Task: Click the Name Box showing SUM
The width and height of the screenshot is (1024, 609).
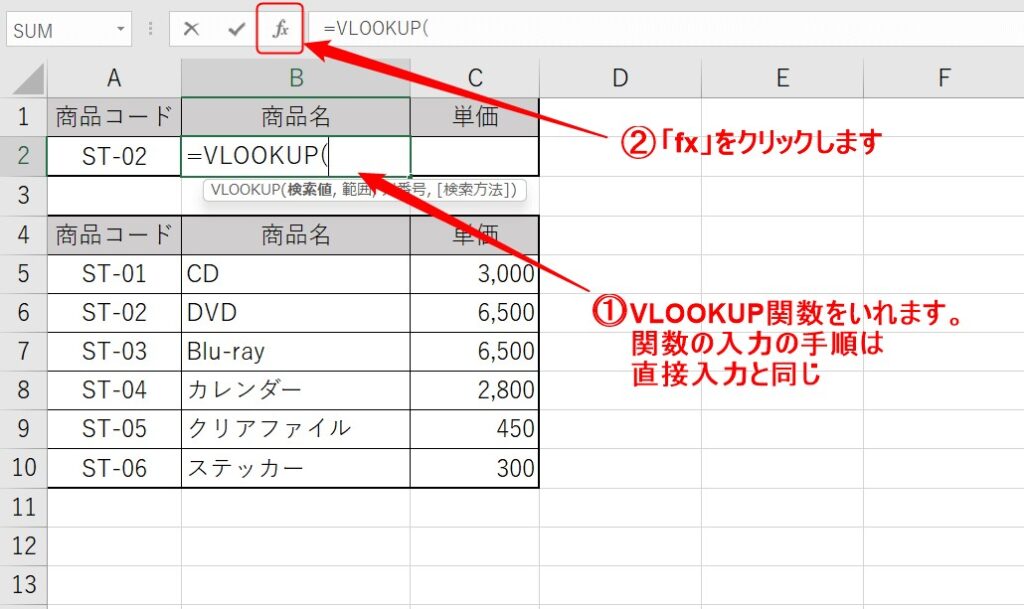Action: pos(60,30)
